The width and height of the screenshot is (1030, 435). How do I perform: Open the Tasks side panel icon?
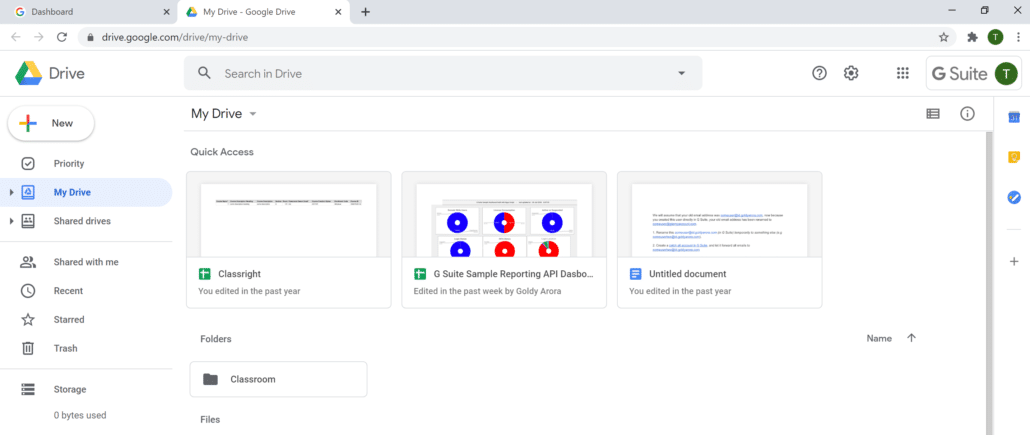click(x=1014, y=196)
